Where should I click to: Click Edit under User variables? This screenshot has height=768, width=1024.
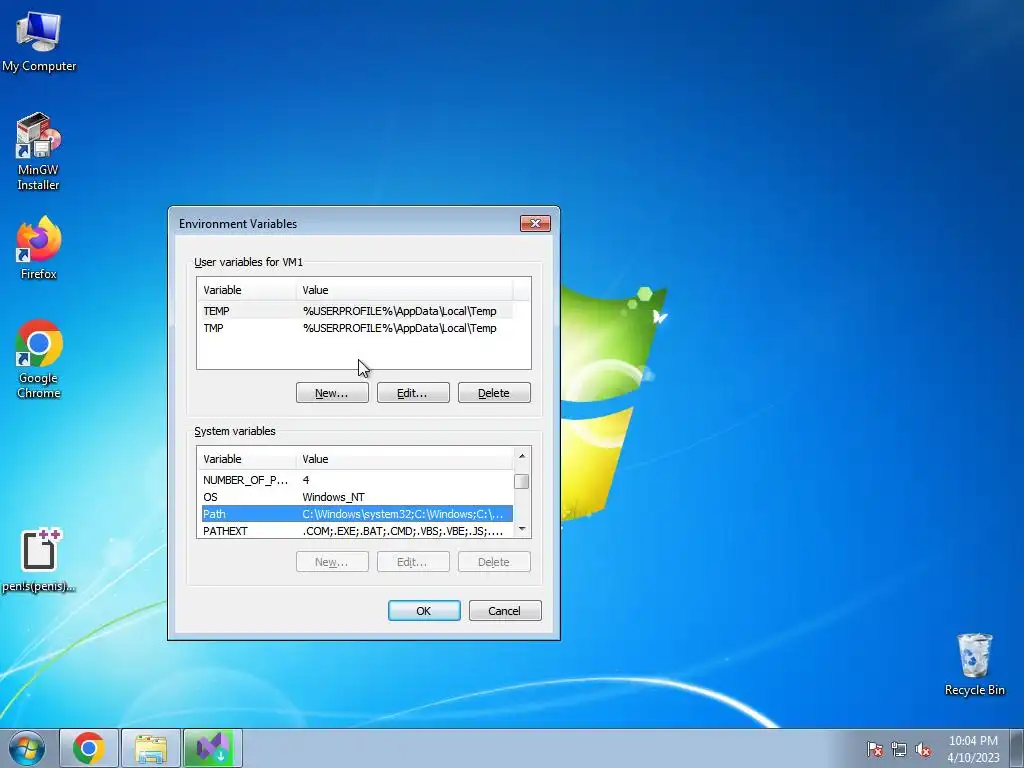tap(413, 392)
